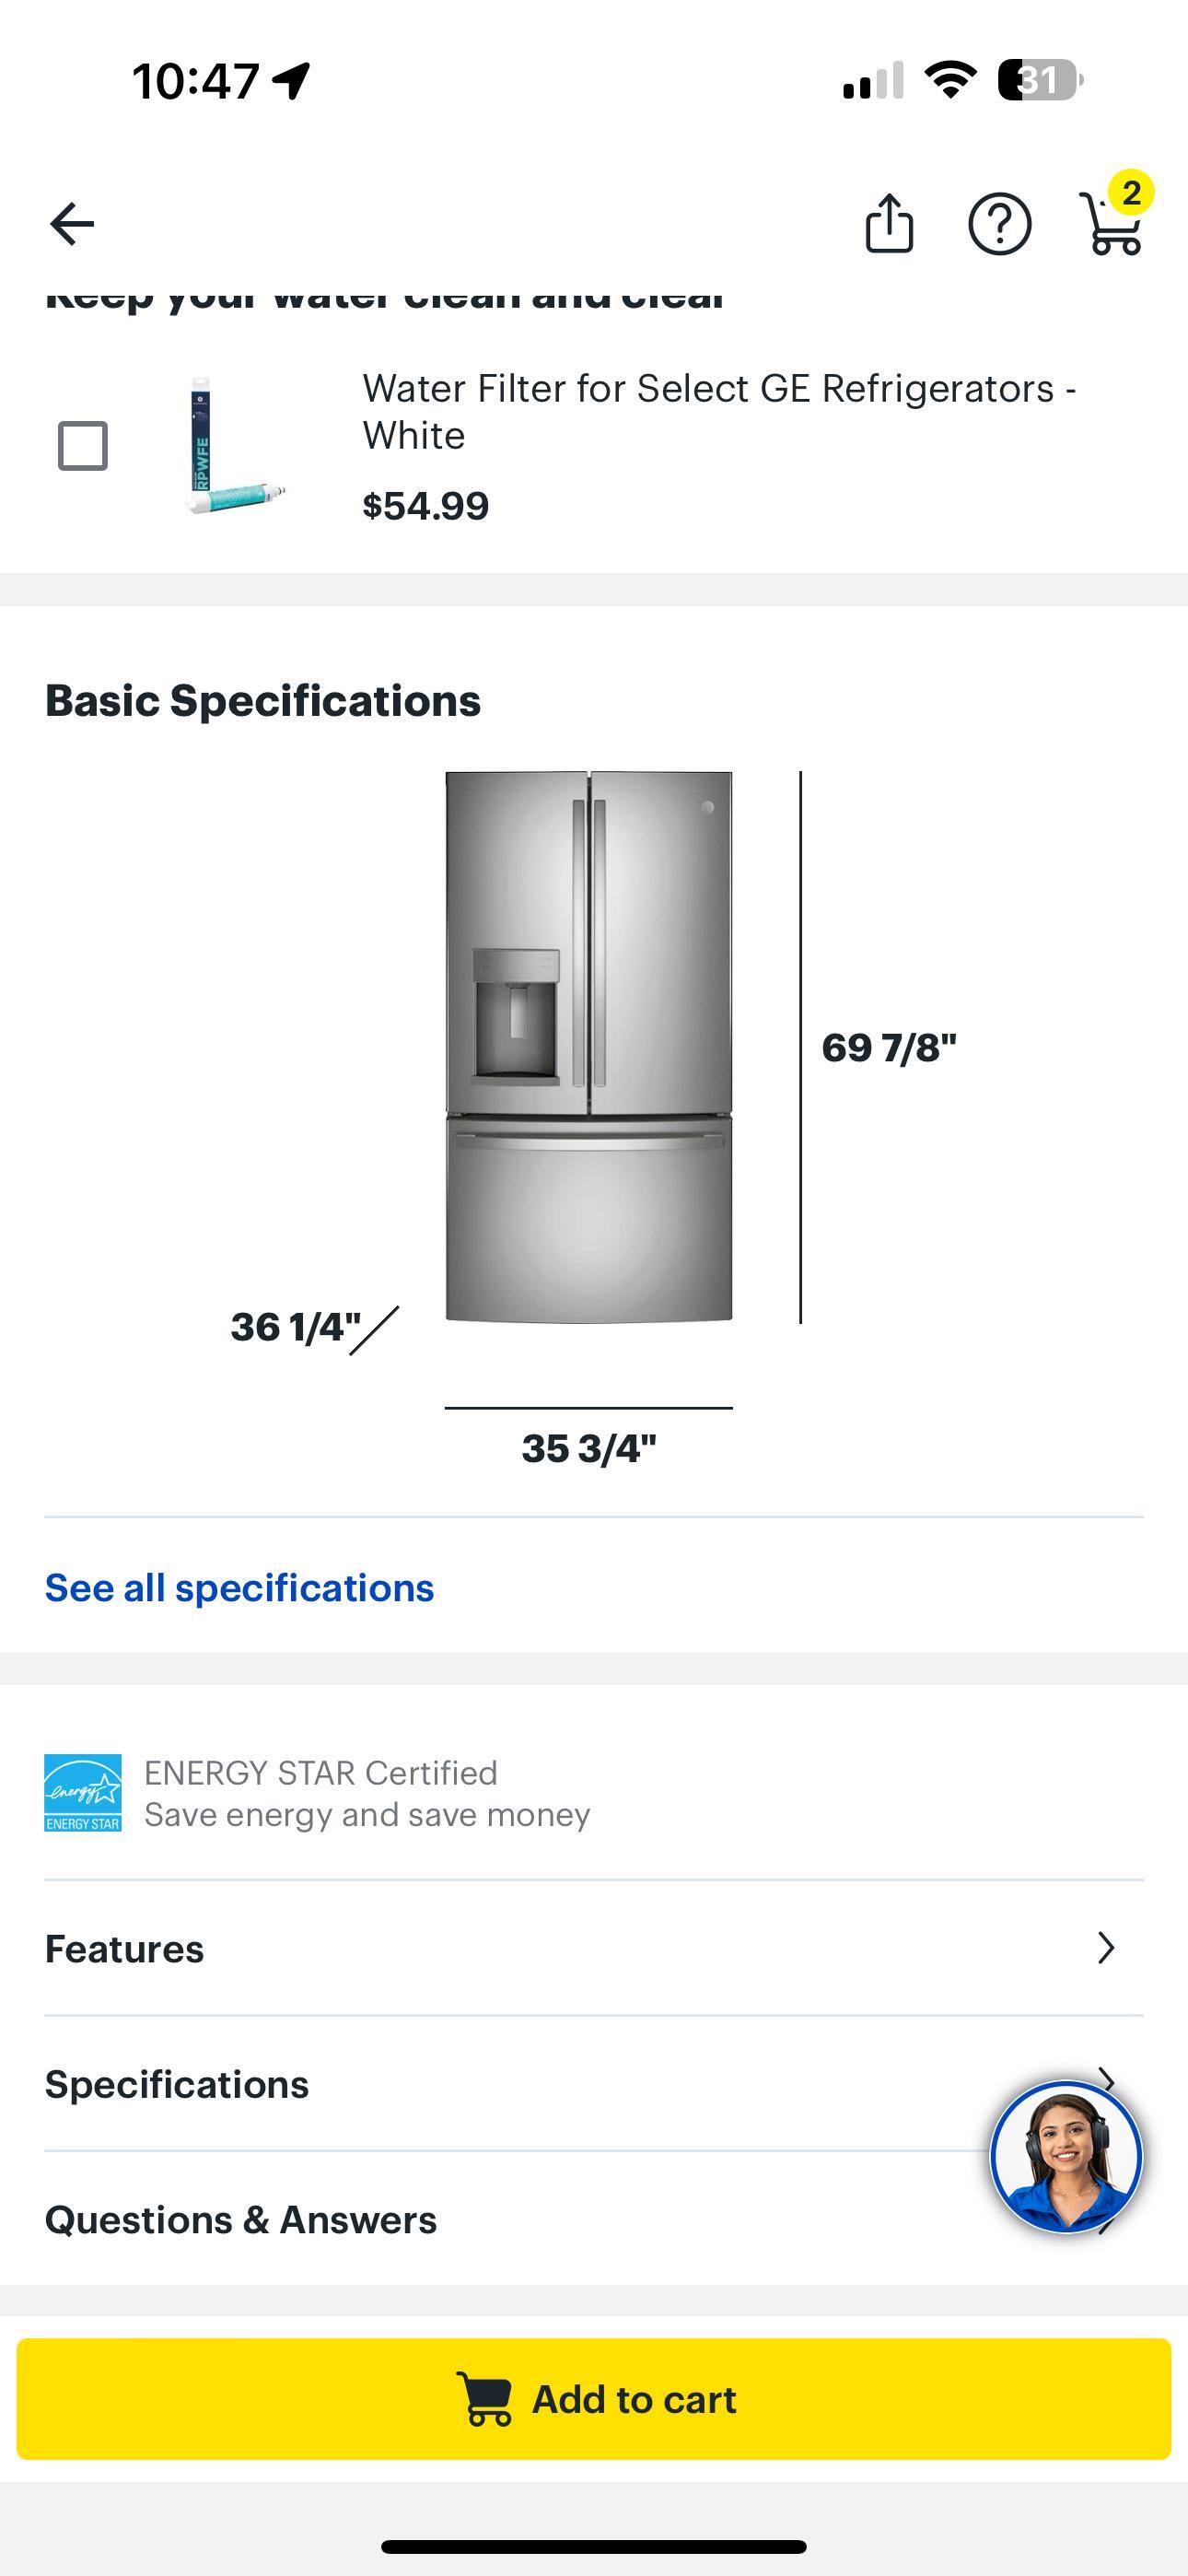Tap the water filter product thumbnail
1188x2576 pixels.
pyautogui.click(x=233, y=446)
